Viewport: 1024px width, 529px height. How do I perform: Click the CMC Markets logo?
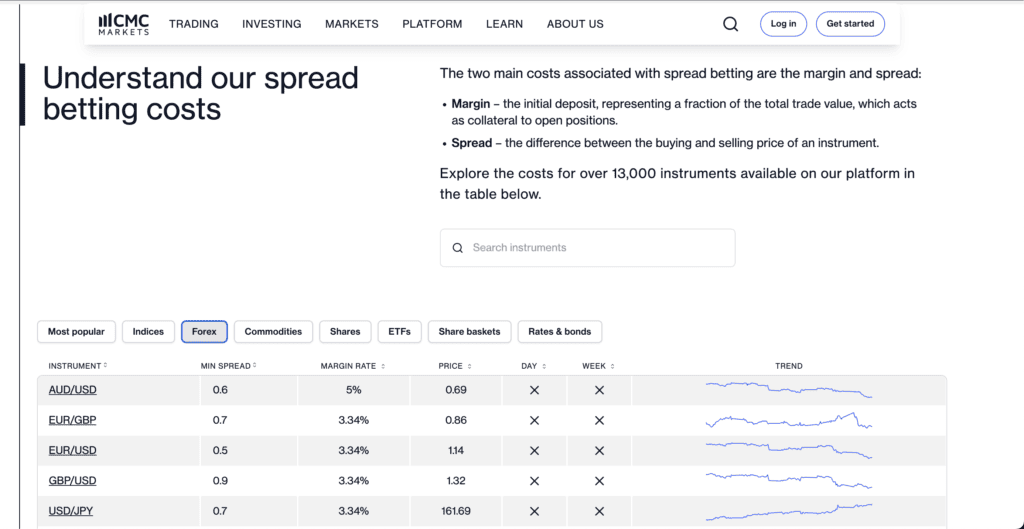click(123, 24)
